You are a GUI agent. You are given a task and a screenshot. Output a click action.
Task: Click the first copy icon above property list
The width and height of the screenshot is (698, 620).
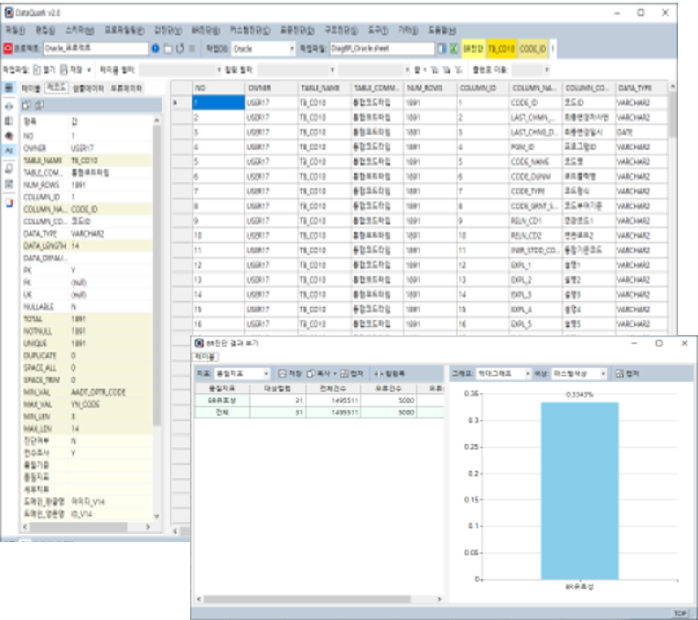click(x=27, y=104)
